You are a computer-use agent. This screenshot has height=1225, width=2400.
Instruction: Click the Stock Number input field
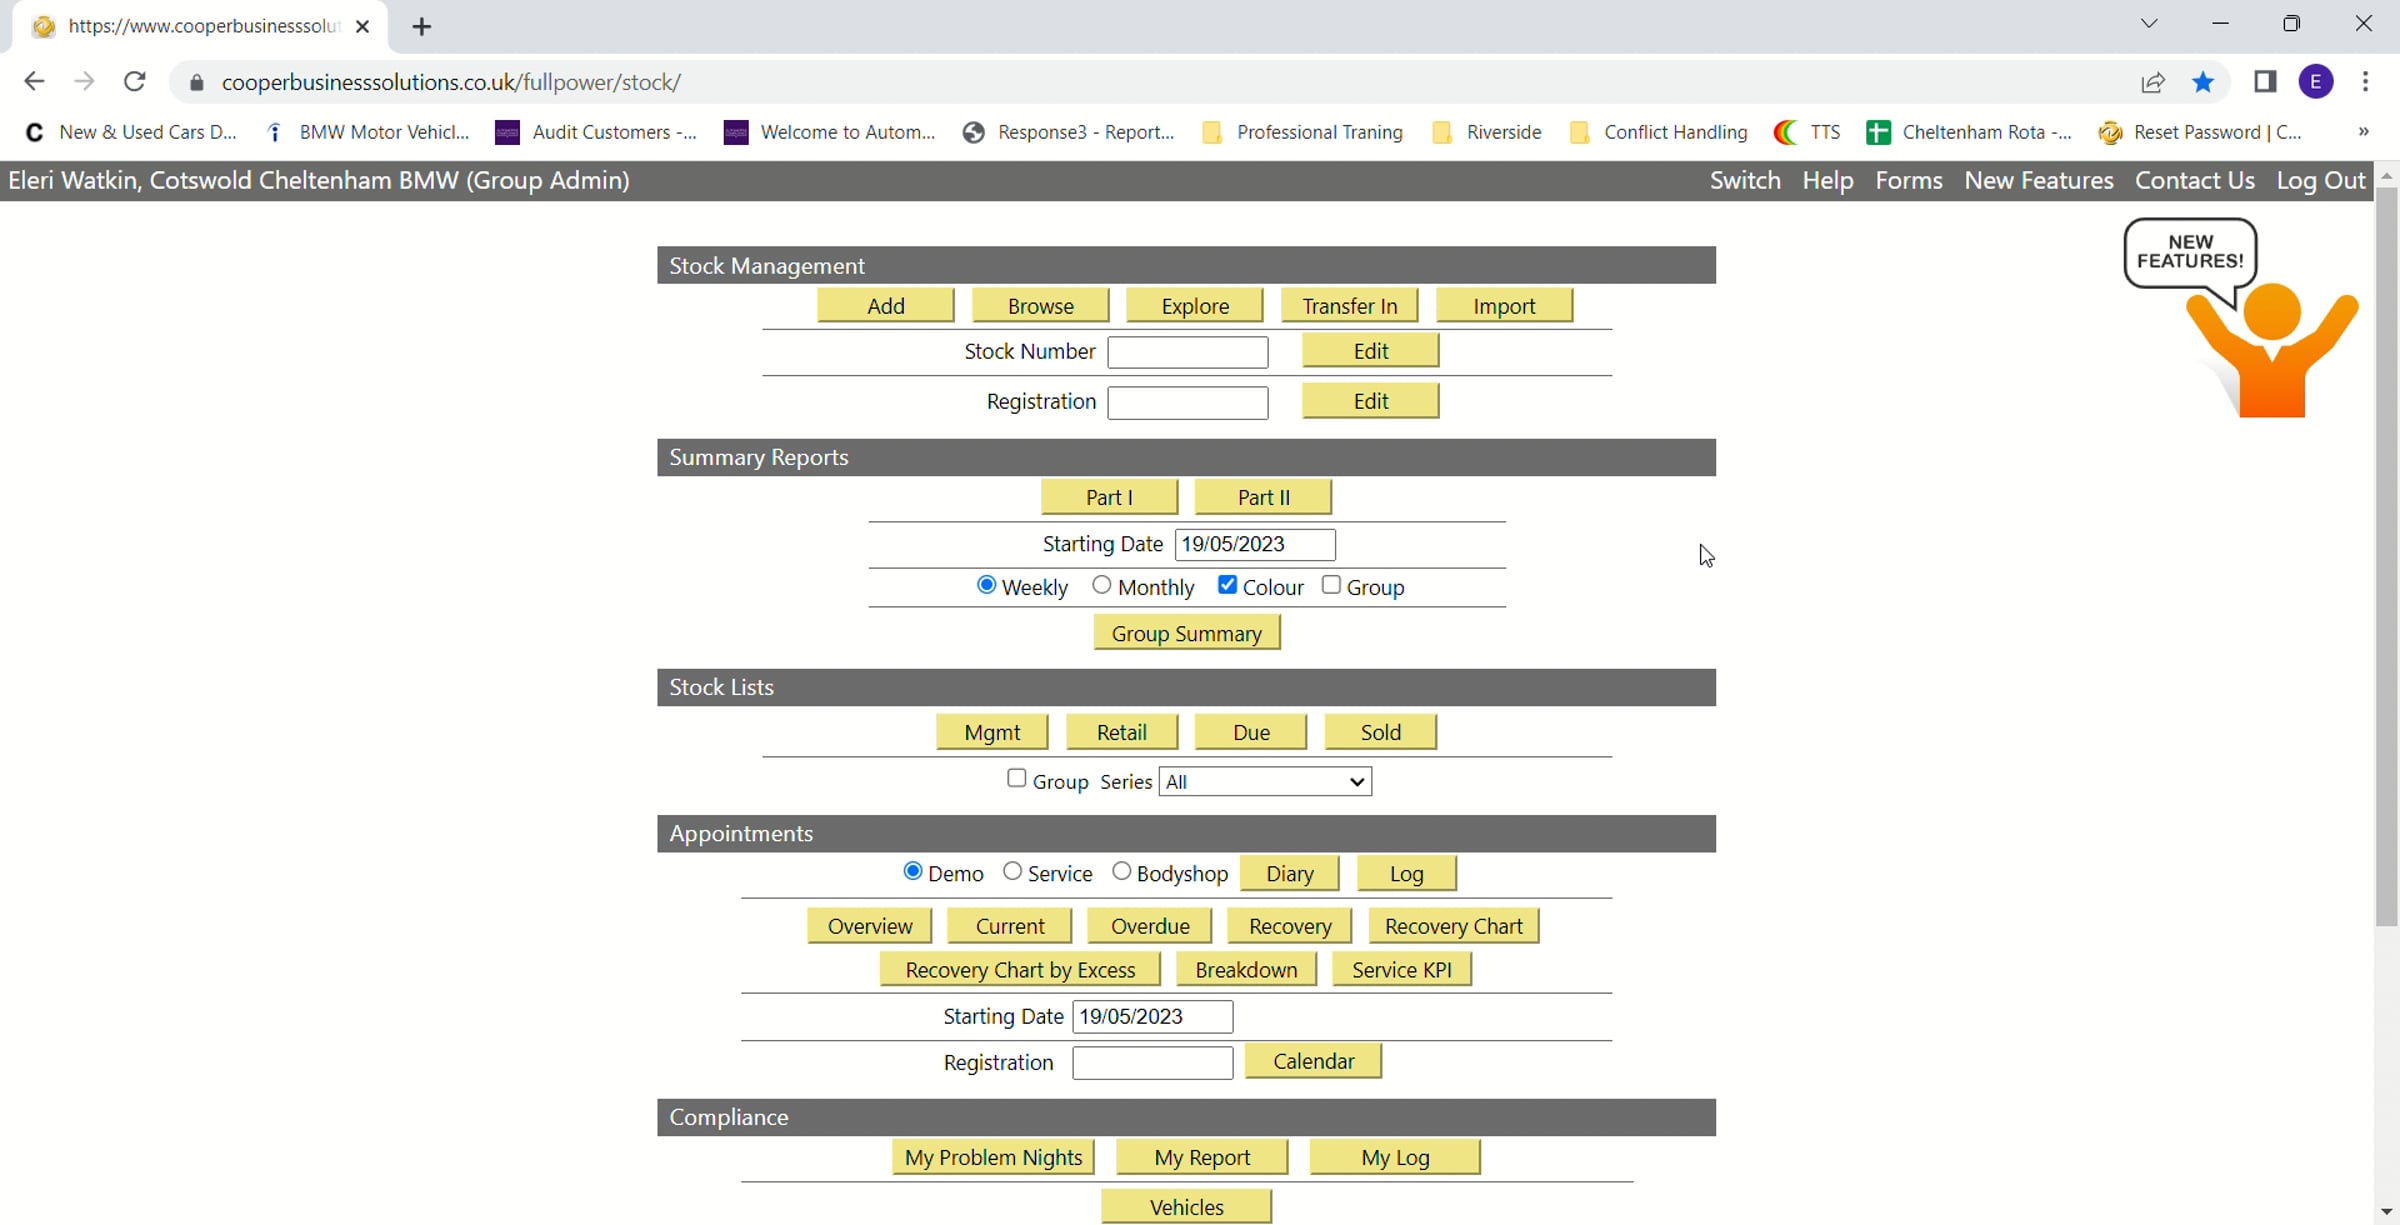1187,352
